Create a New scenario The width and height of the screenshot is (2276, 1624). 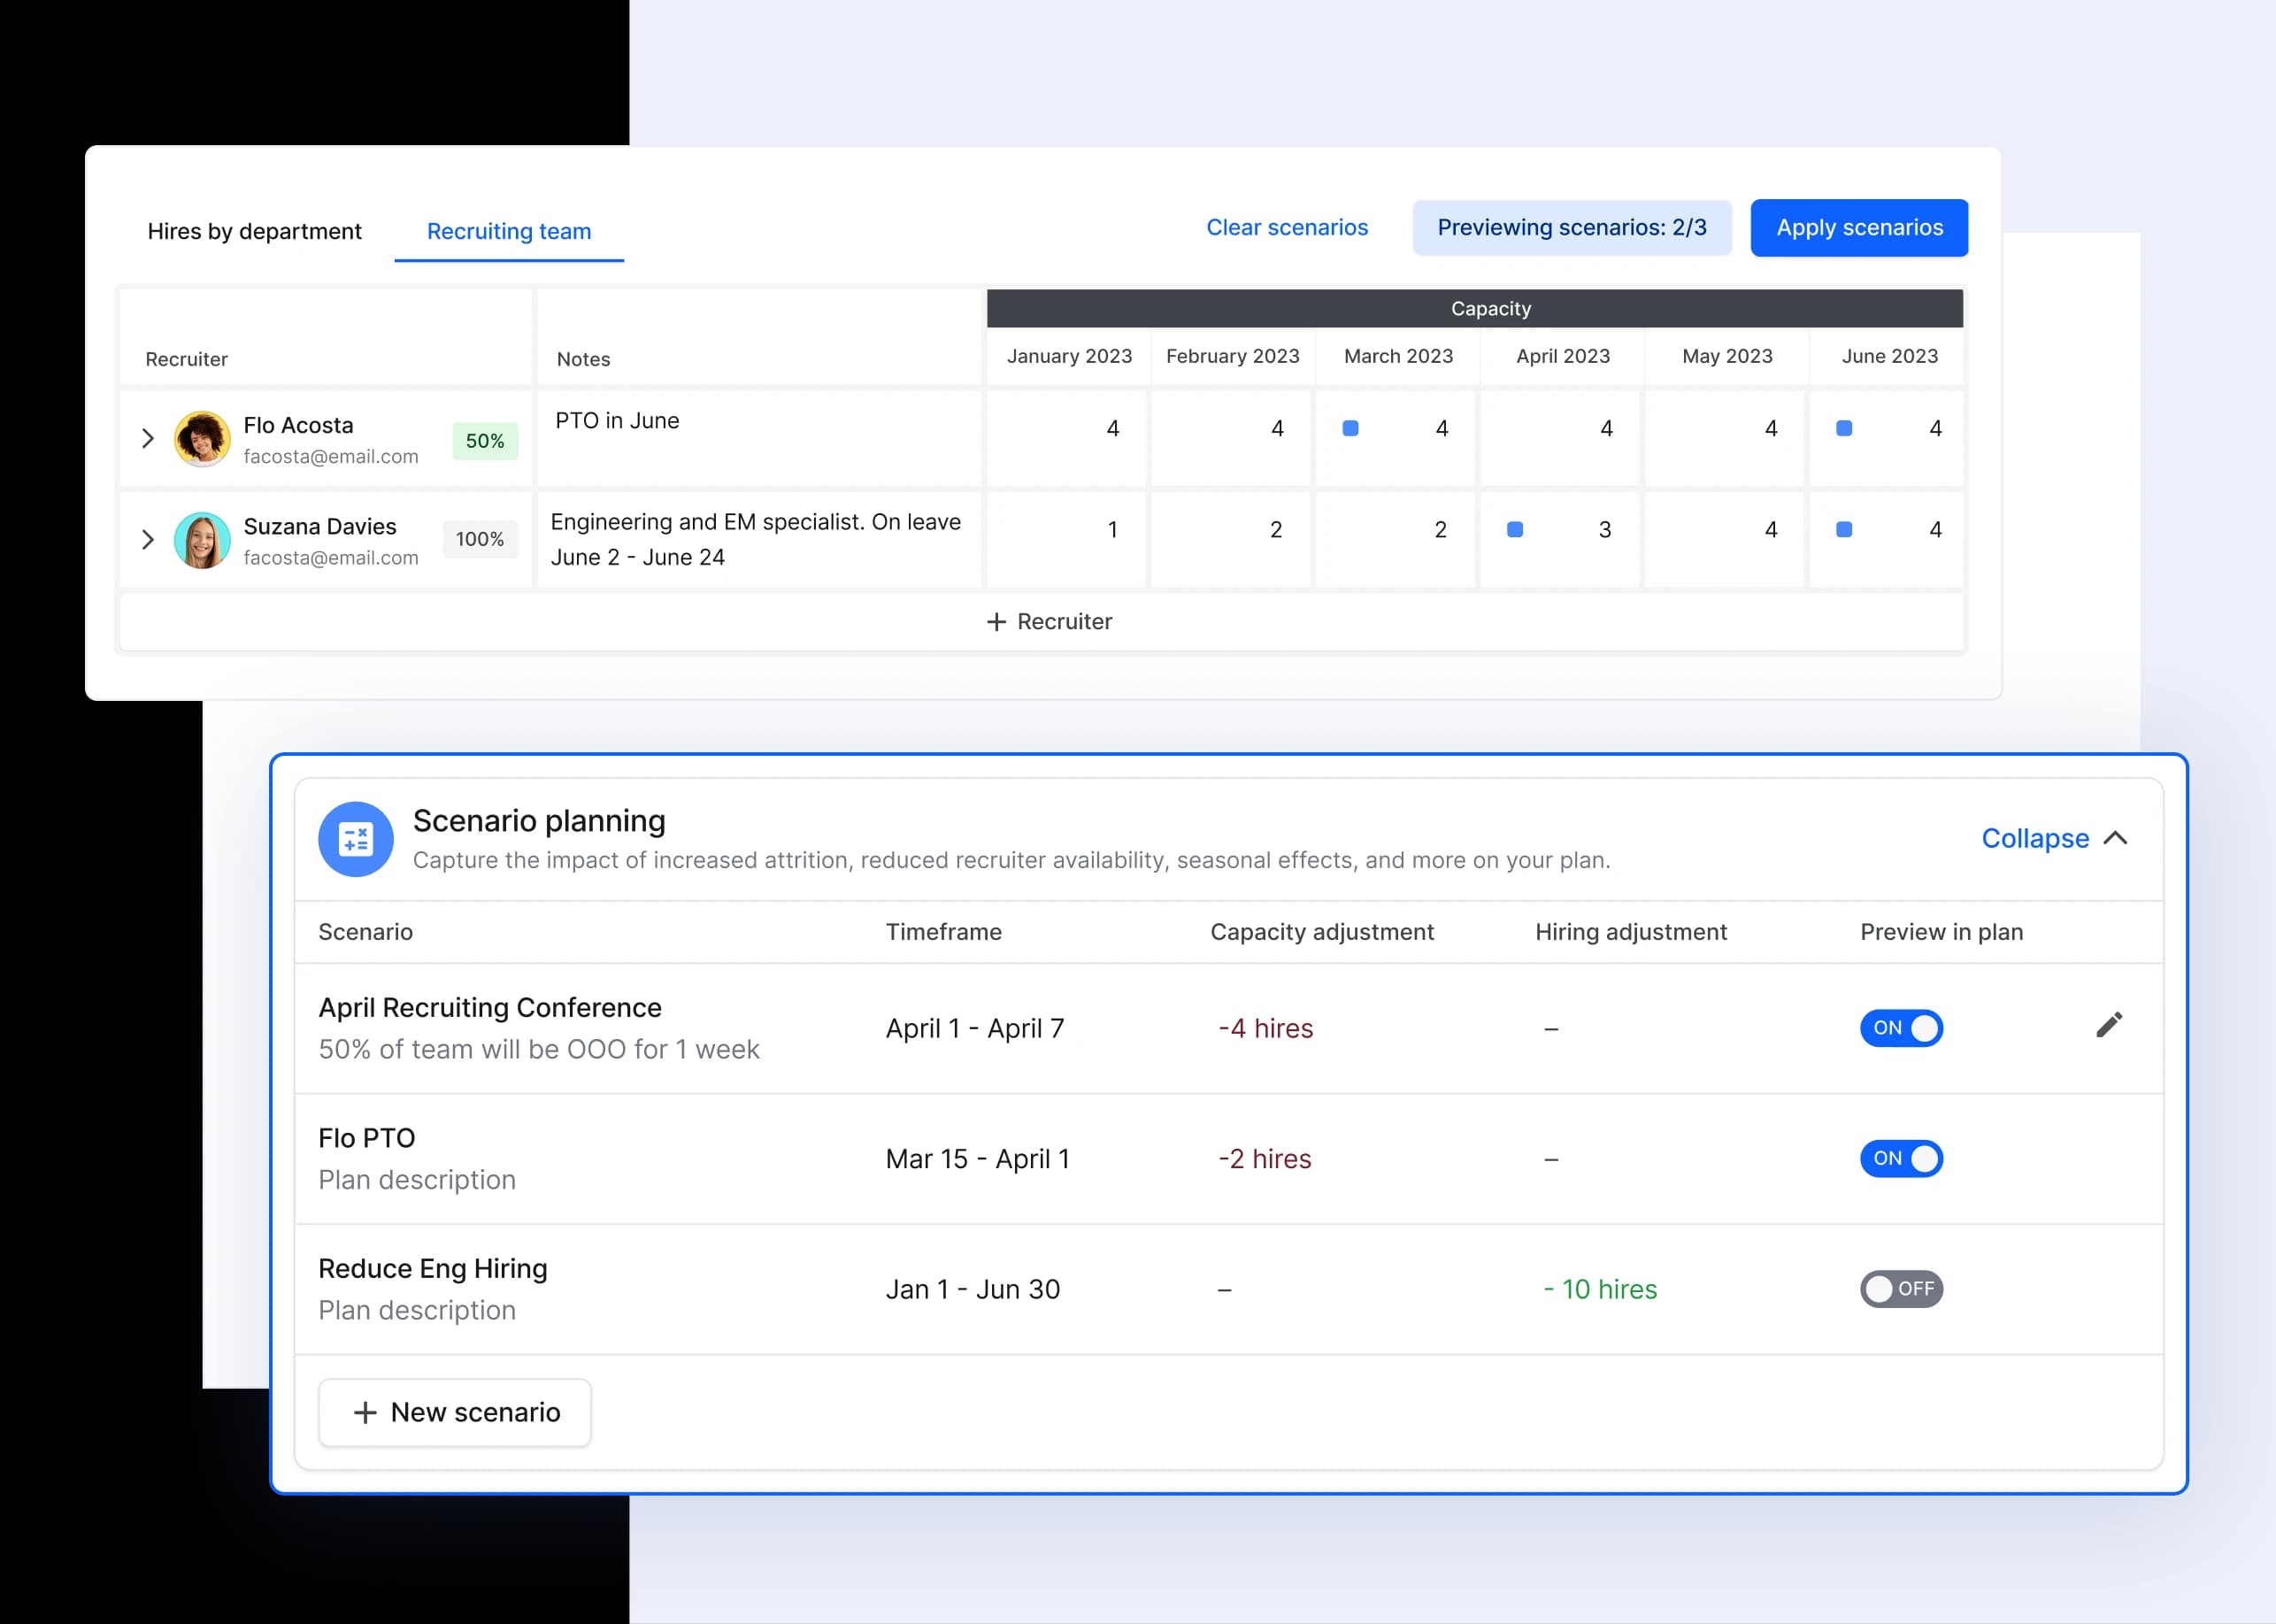[455, 1412]
